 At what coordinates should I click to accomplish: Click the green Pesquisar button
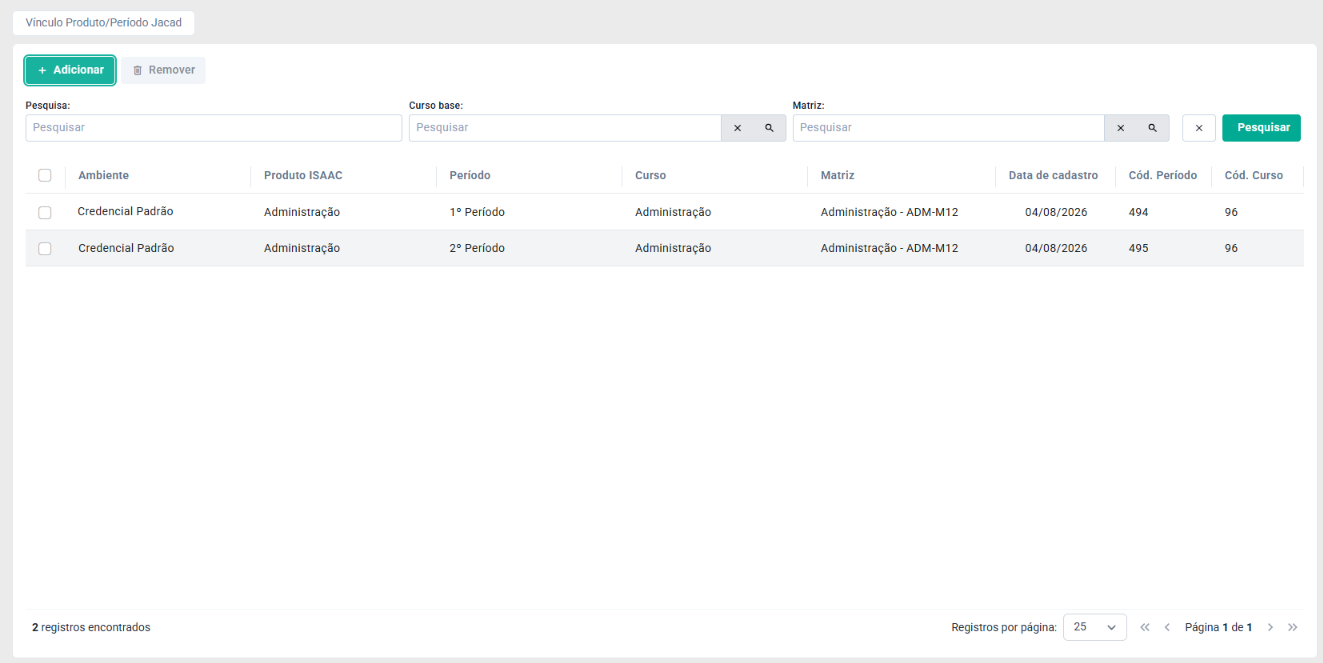pos(1262,128)
